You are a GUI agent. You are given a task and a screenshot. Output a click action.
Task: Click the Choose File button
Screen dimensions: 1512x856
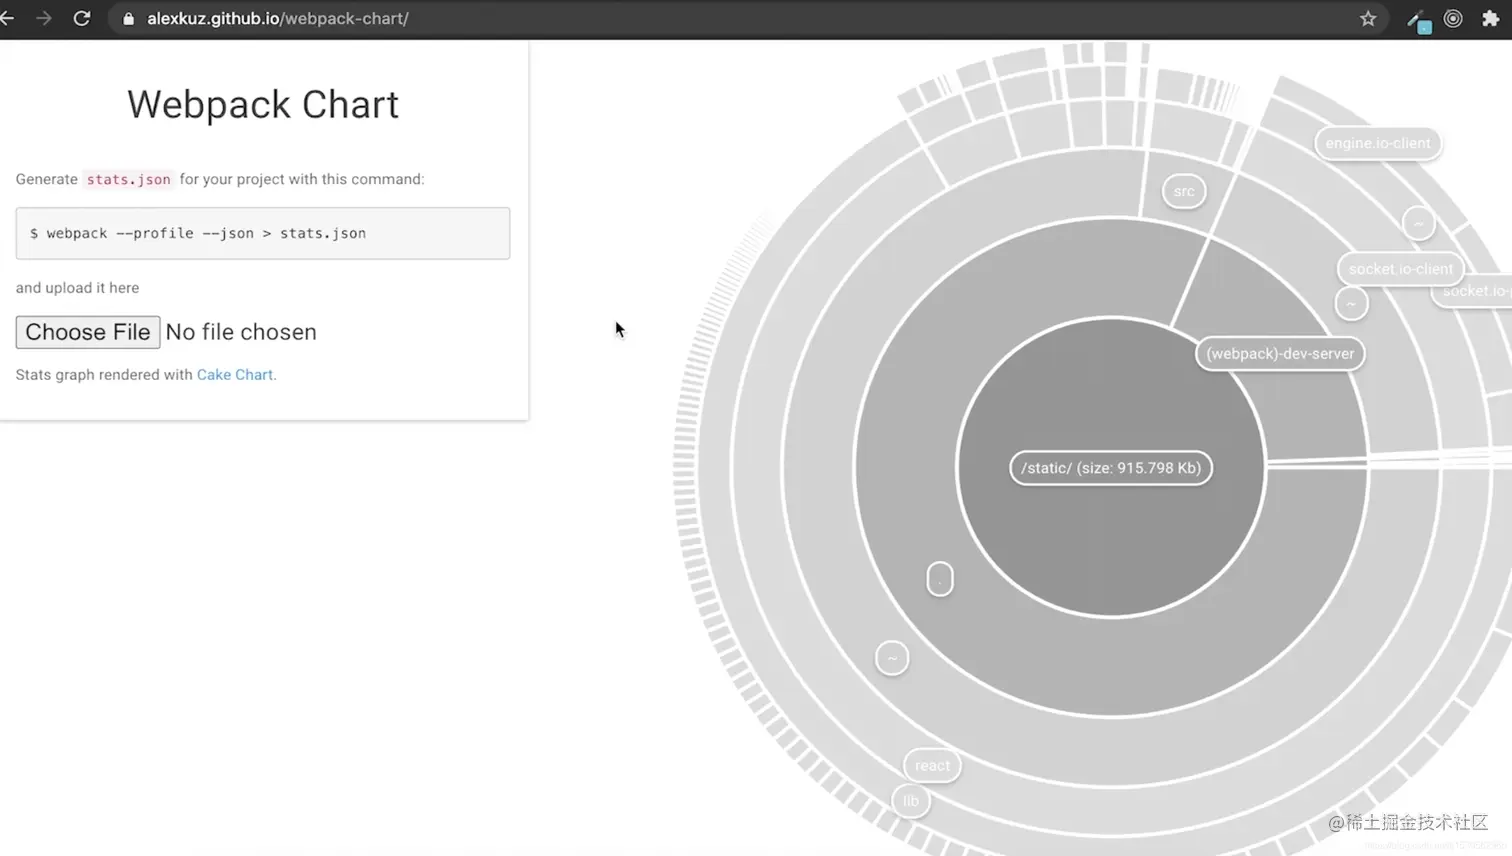88,332
